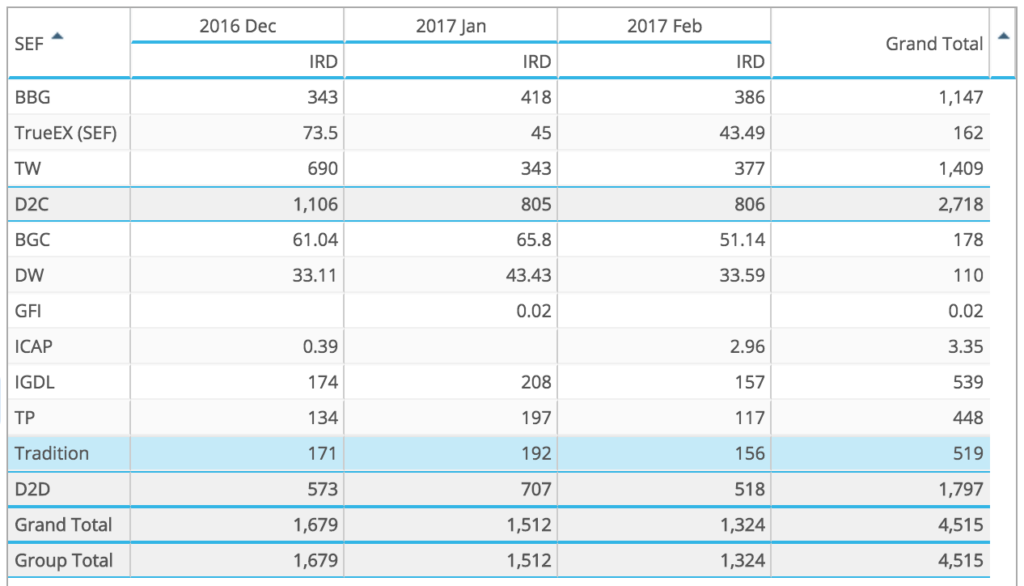Click the sort arrow right of Grand Total header
Image resolution: width=1024 pixels, height=586 pixels.
pos(1004,37)
